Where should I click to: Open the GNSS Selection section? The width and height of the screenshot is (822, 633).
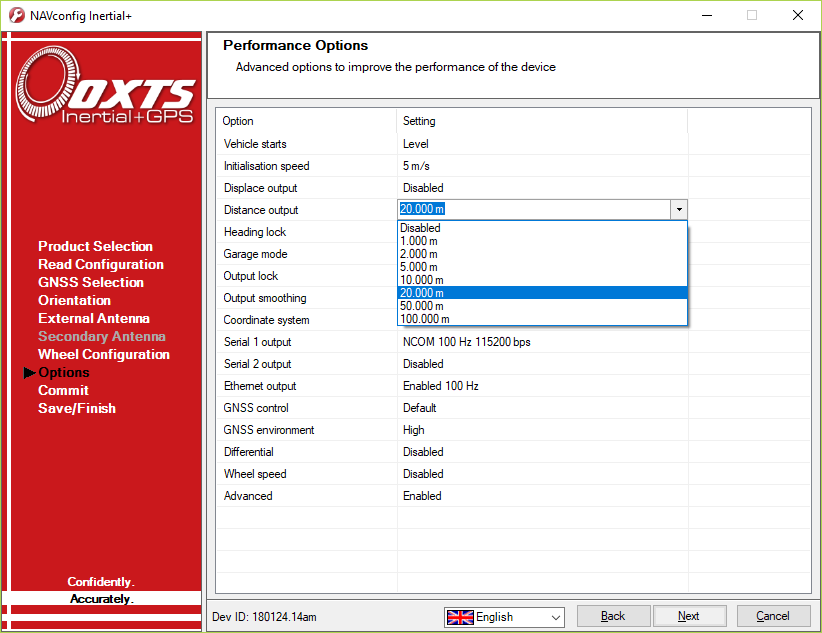(91, 282)
